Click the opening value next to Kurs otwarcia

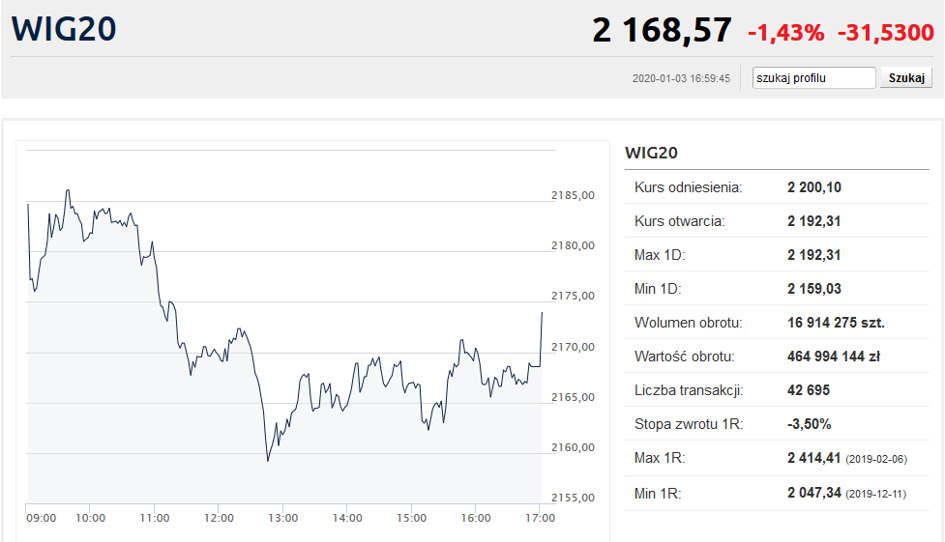(x=814, y=221)
